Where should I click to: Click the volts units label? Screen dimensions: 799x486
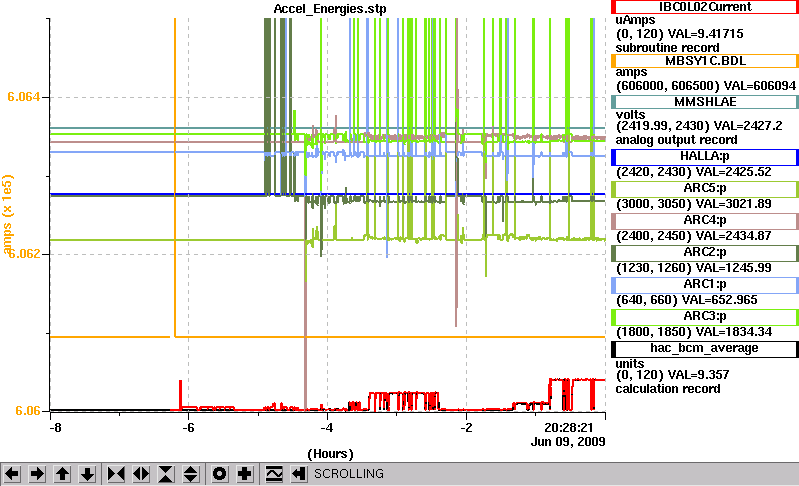click(630, 115)
